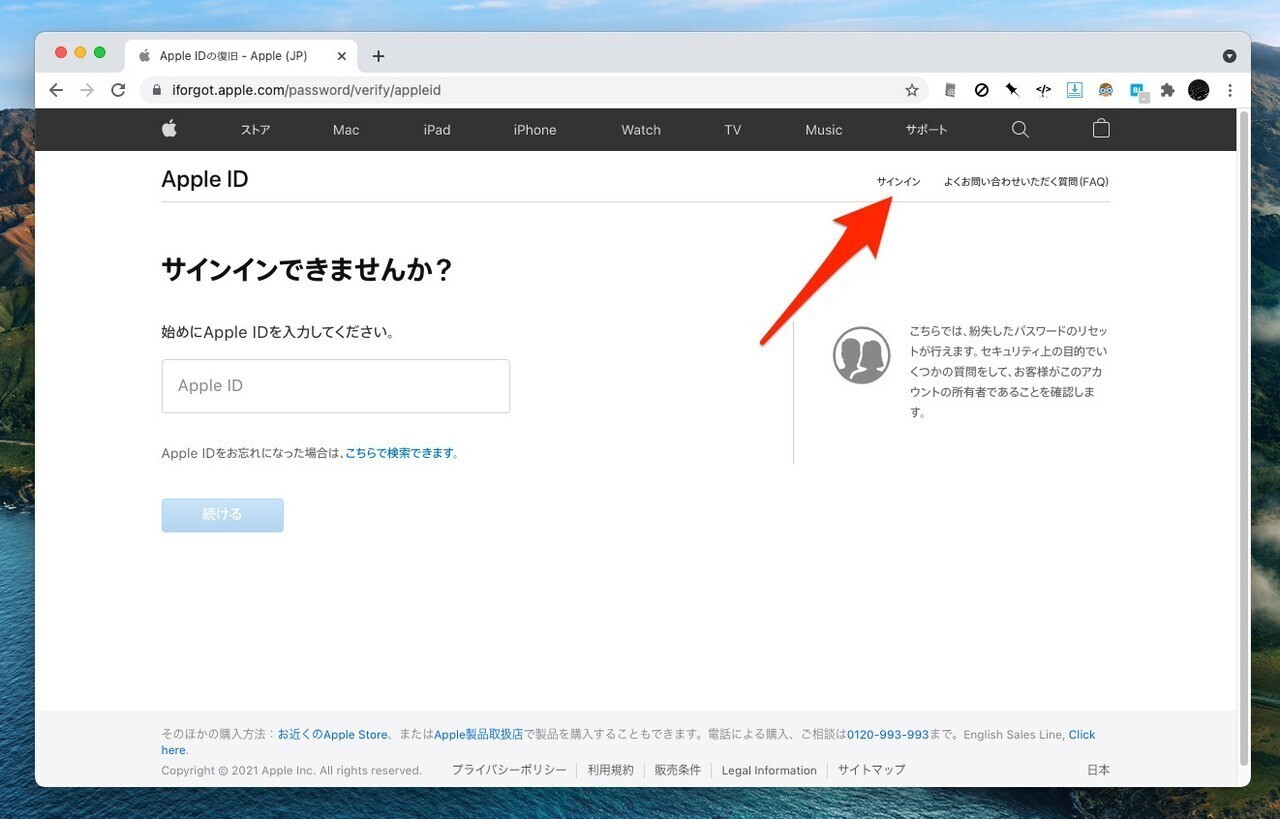1280x819 pixels.
Task: Click the Chrome profile avatar
Action: coord(1198,90)
